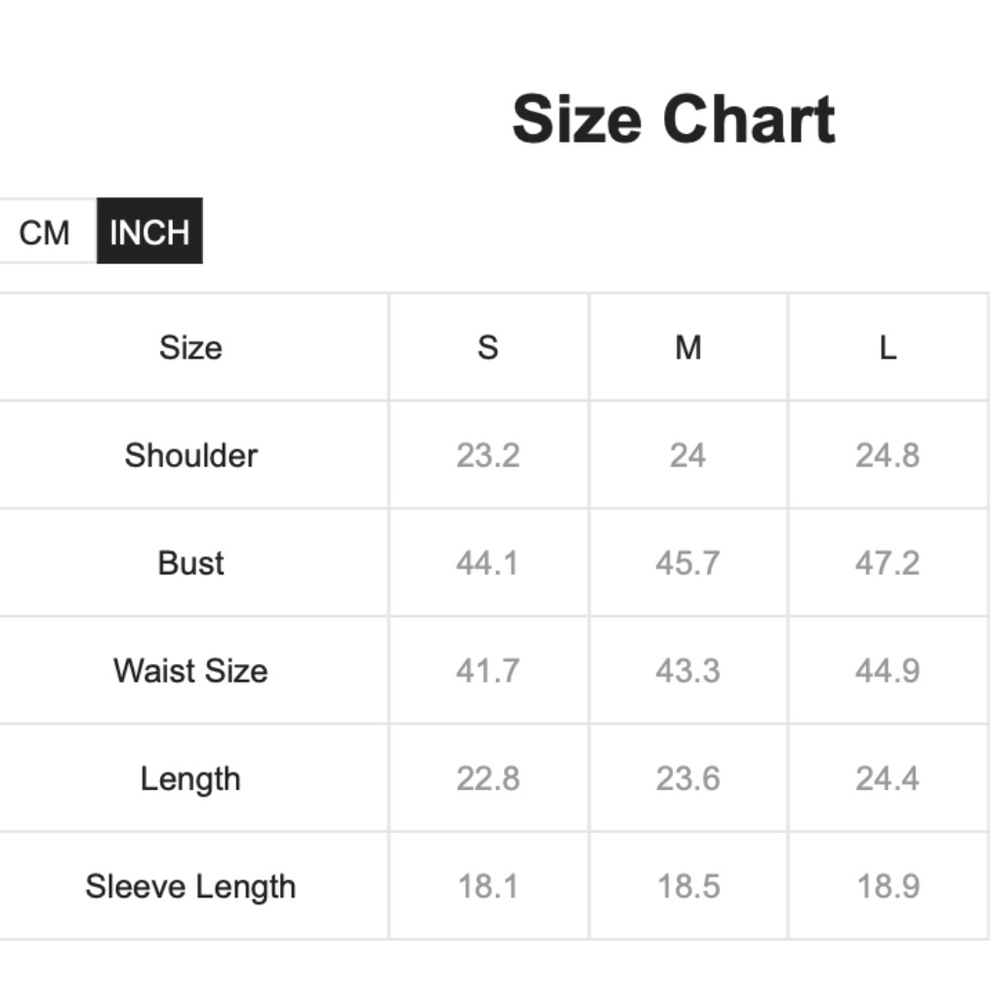1000x1000 pixels.
Task: Click the Length row label
Action: tap(191, 778)
